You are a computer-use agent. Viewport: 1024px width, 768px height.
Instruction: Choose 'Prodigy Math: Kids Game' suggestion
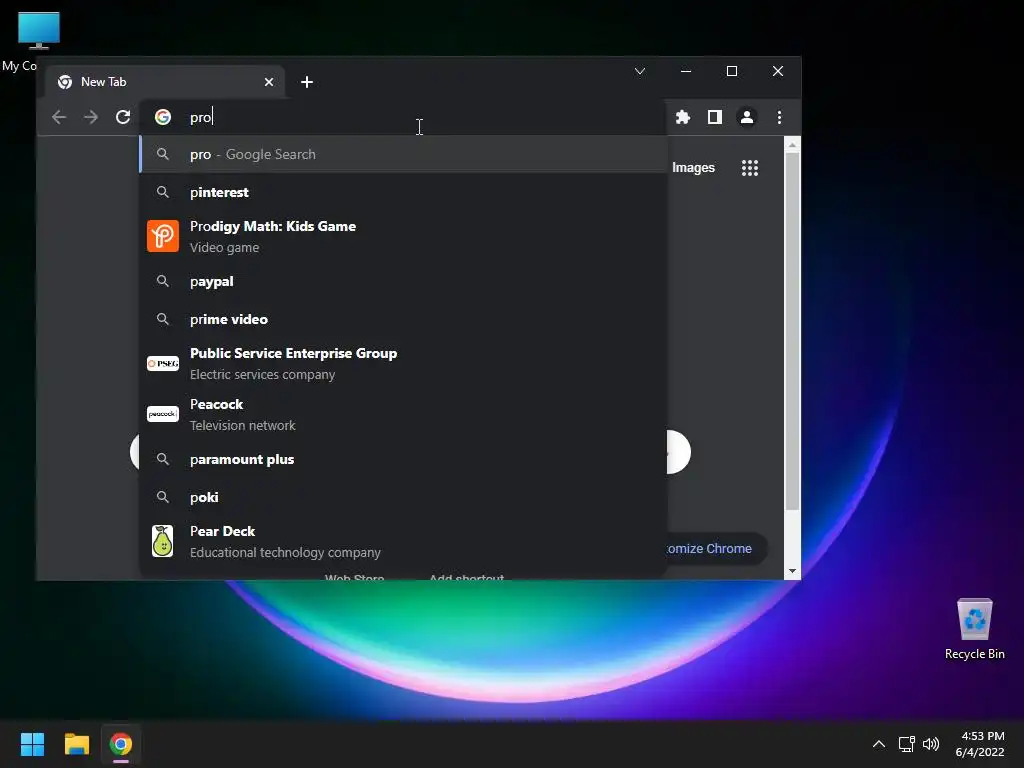click(x=403, y=236)
